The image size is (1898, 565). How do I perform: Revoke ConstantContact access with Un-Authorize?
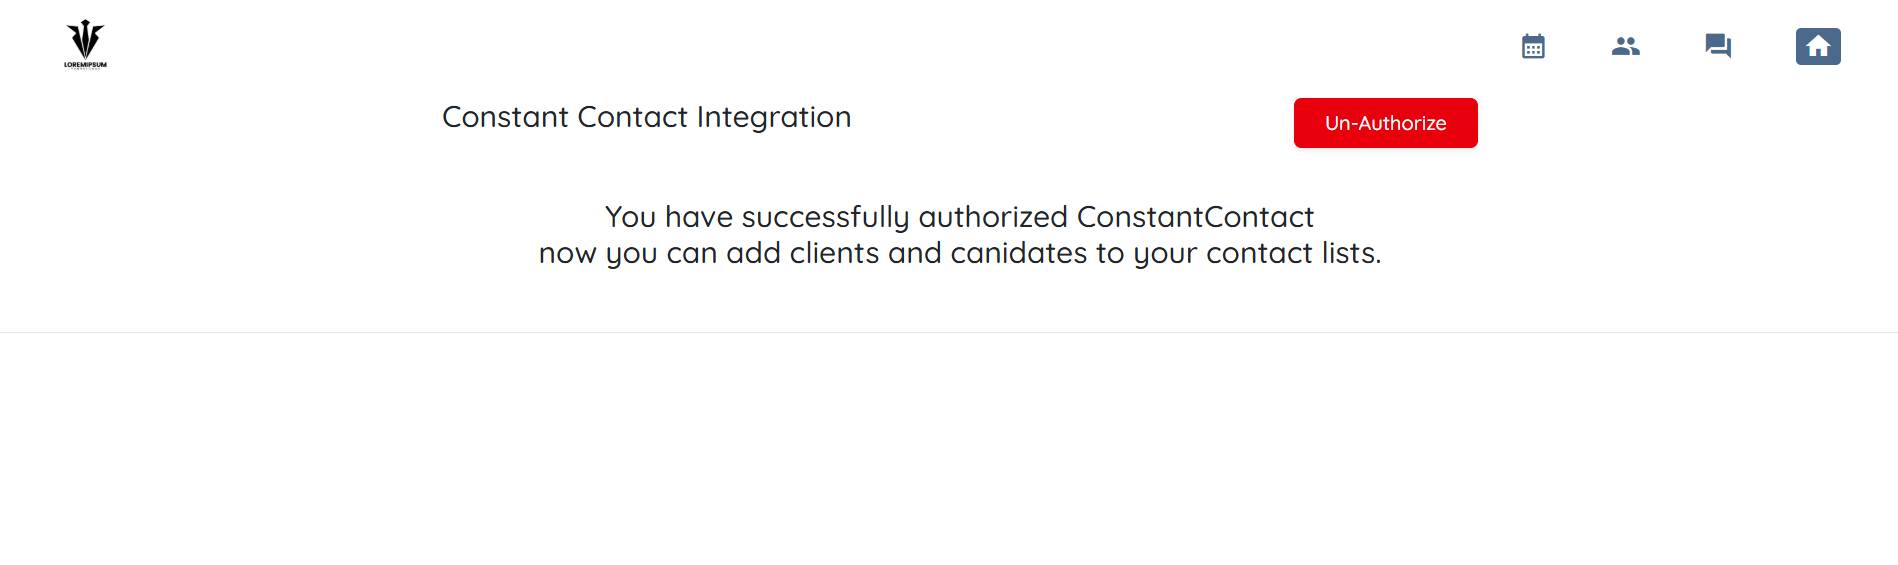pyautogui.click(x=1385, y=123)
